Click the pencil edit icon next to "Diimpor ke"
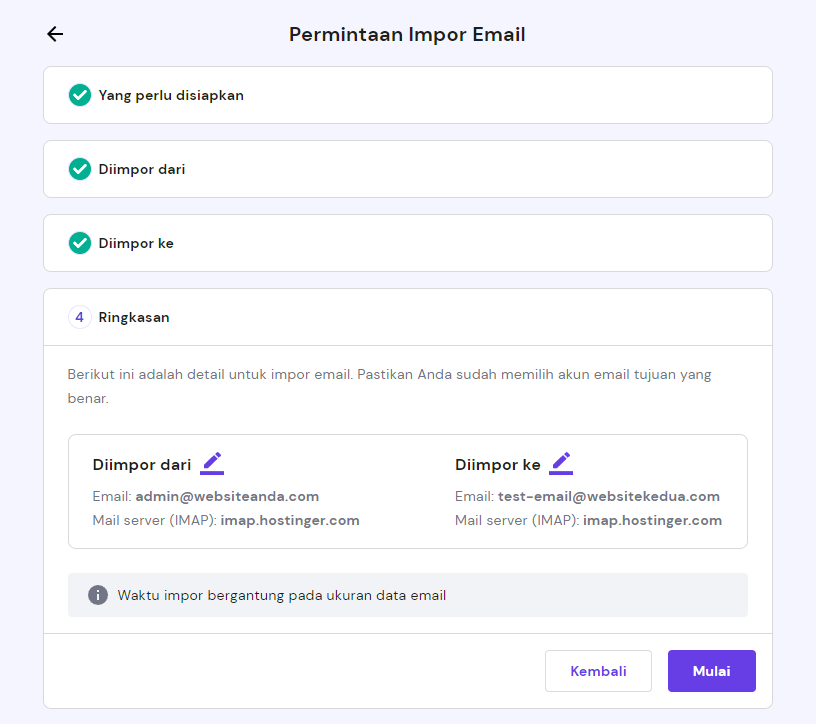The width and height of the screenshot is (816, 724). pos(561,462)
